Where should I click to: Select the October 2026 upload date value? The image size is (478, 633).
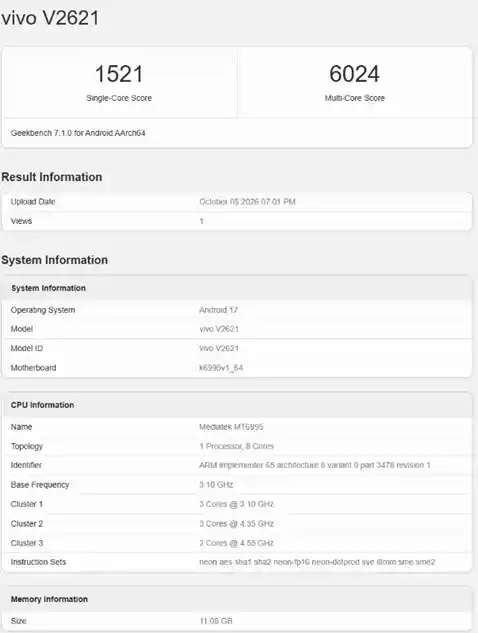(x=247, y=201)
